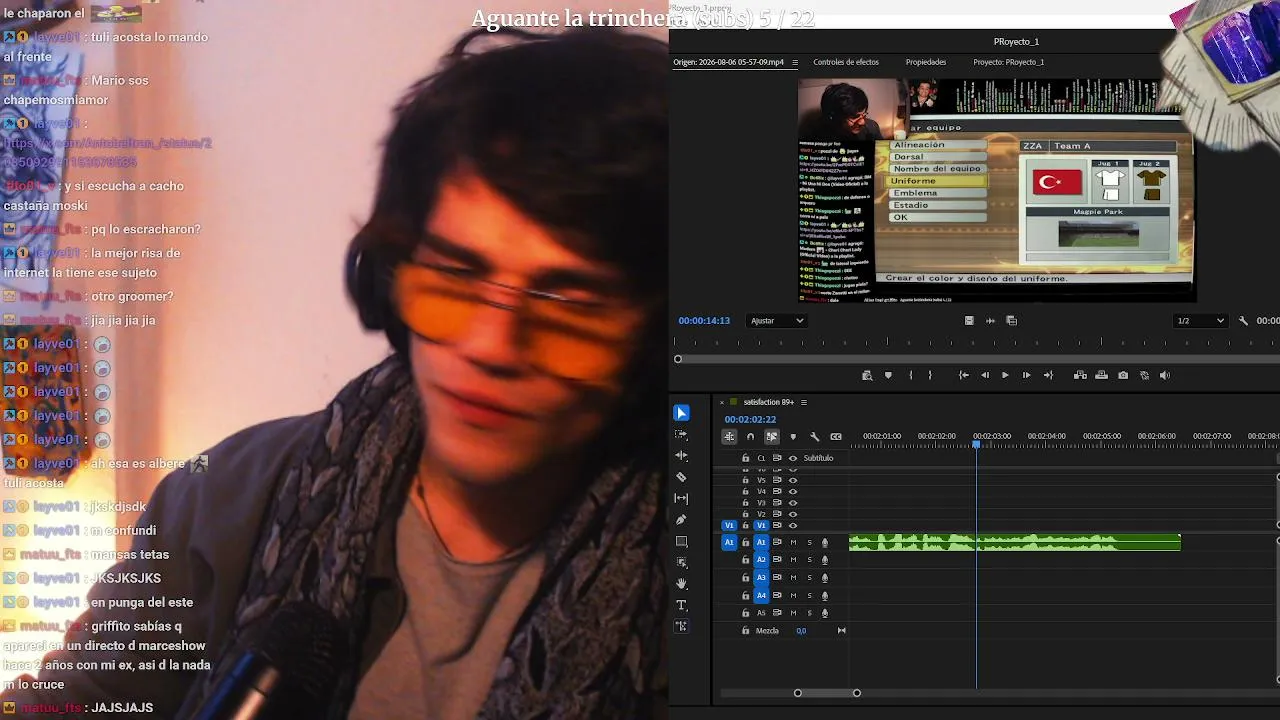Select the Origen source clip tab
The image size is (1280, 720).
click(x=729, y=62)
